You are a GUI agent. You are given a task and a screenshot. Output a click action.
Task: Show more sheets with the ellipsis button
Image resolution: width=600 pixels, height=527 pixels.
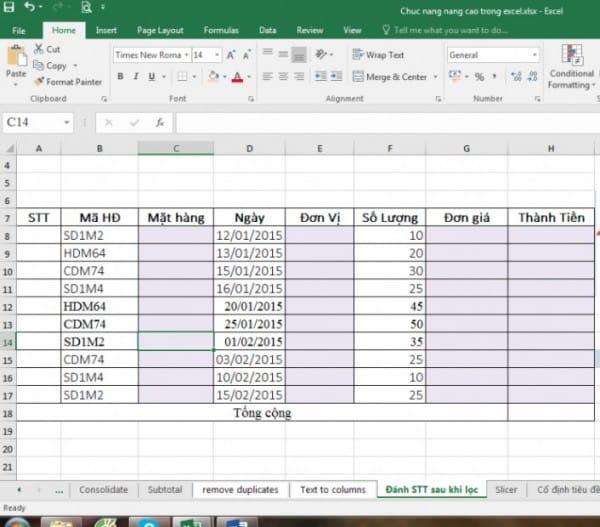coord(59,490)
